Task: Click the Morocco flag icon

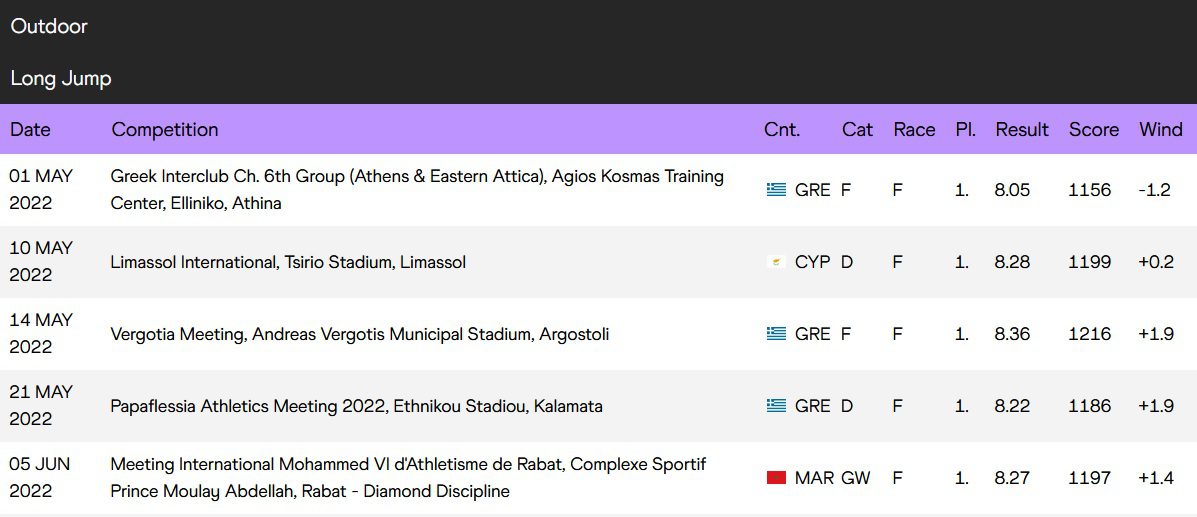Action: [x=776, y=478]
